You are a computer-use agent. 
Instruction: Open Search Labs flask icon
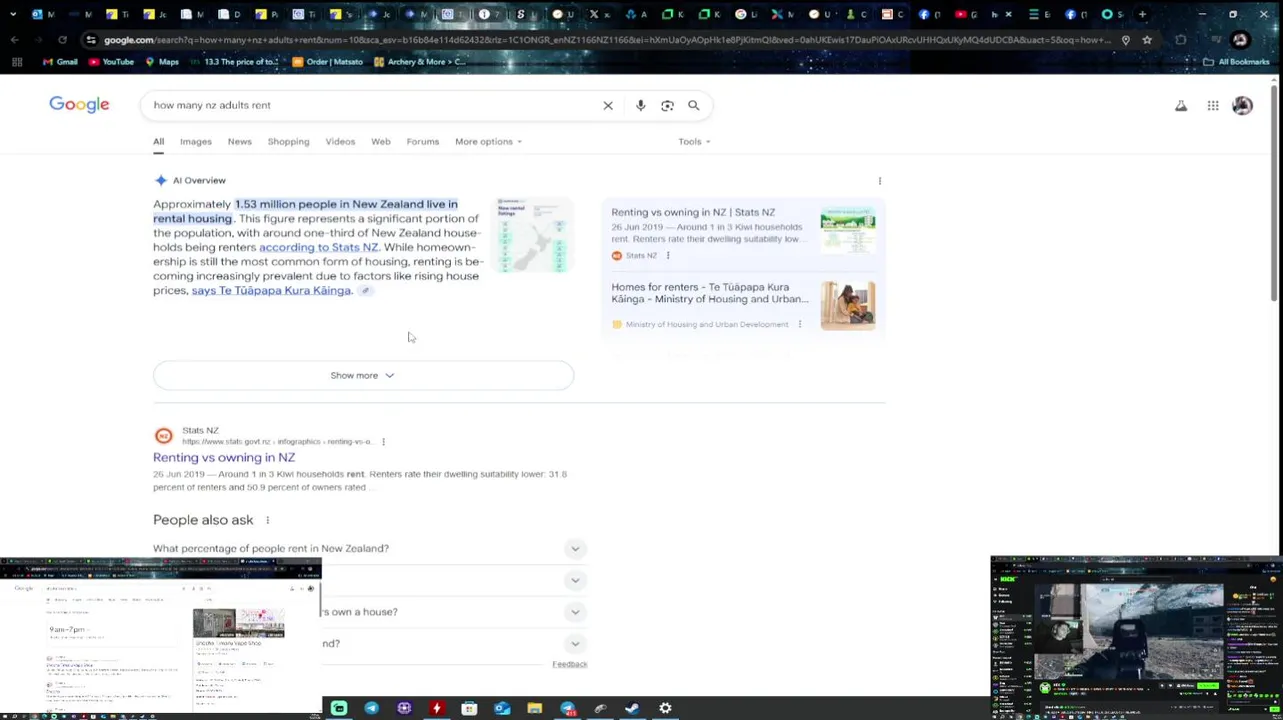click(x=1181, y=105)
